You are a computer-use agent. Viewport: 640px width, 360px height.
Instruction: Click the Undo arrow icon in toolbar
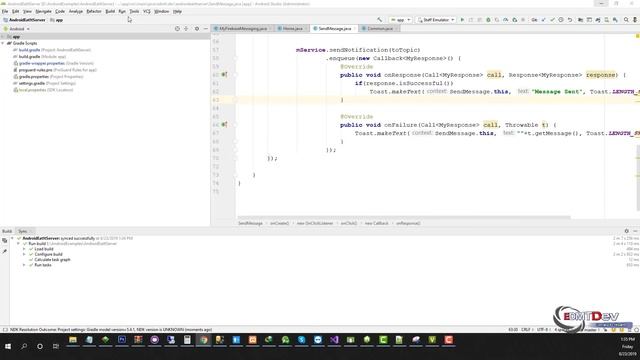[570, 20]
